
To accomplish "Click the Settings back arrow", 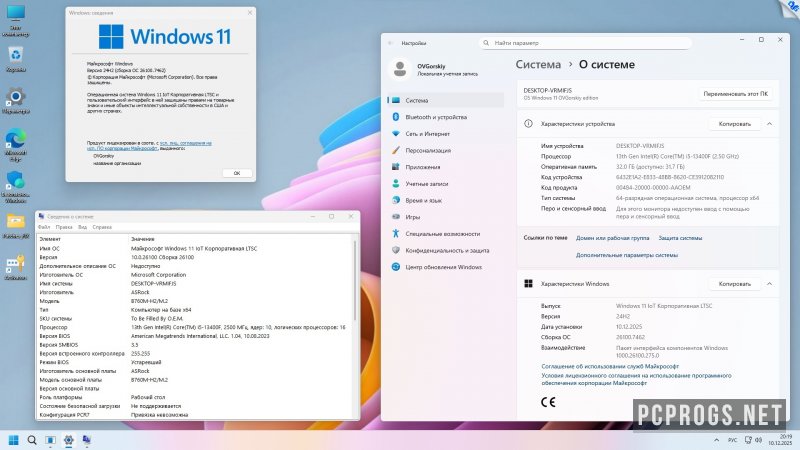I will 390,43.
